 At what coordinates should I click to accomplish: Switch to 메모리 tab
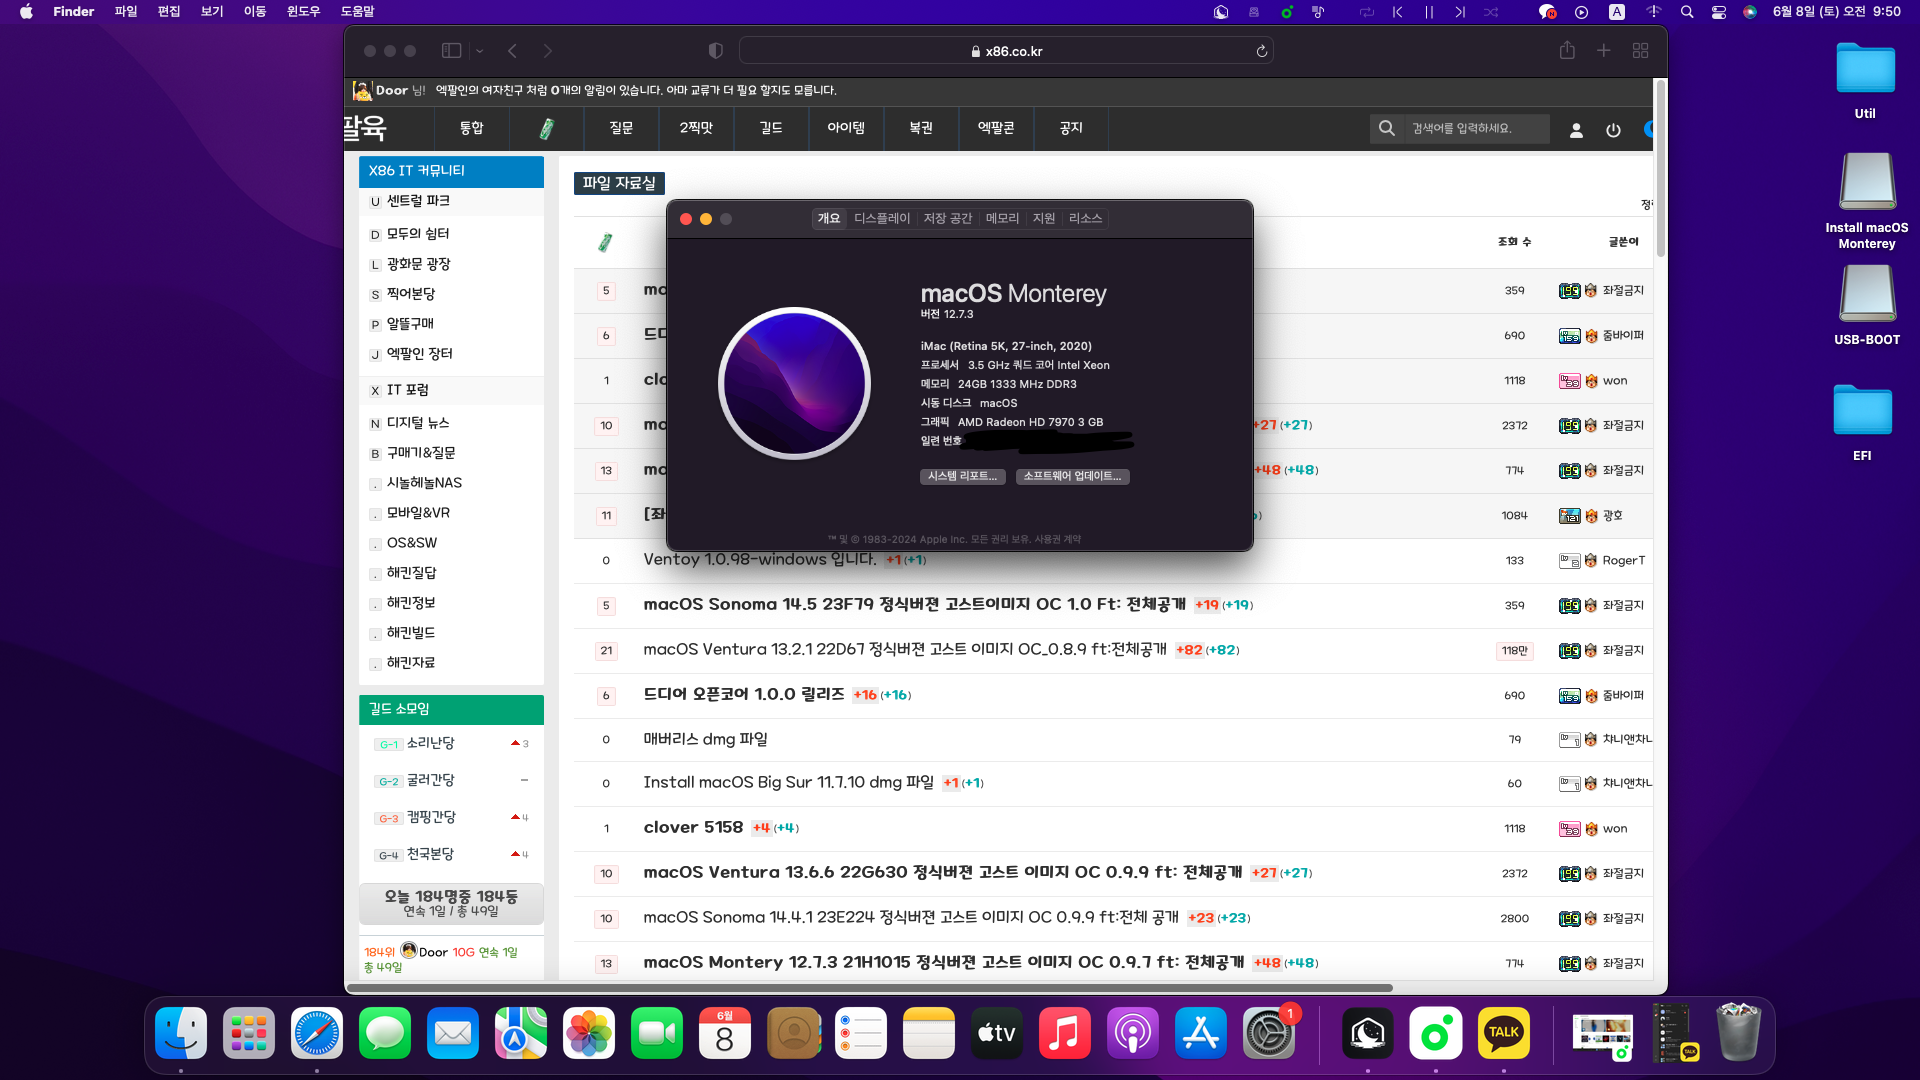click(x=1003, y=218)
